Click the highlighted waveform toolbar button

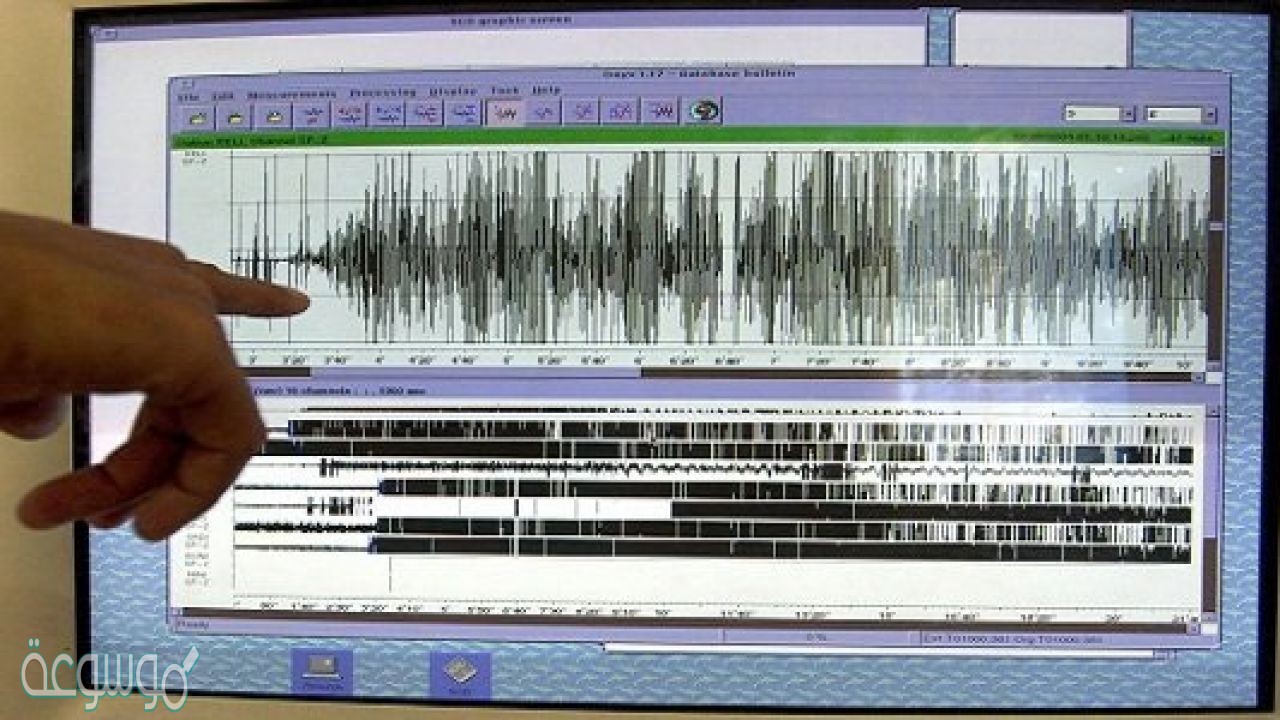click(x=505, y=112)
